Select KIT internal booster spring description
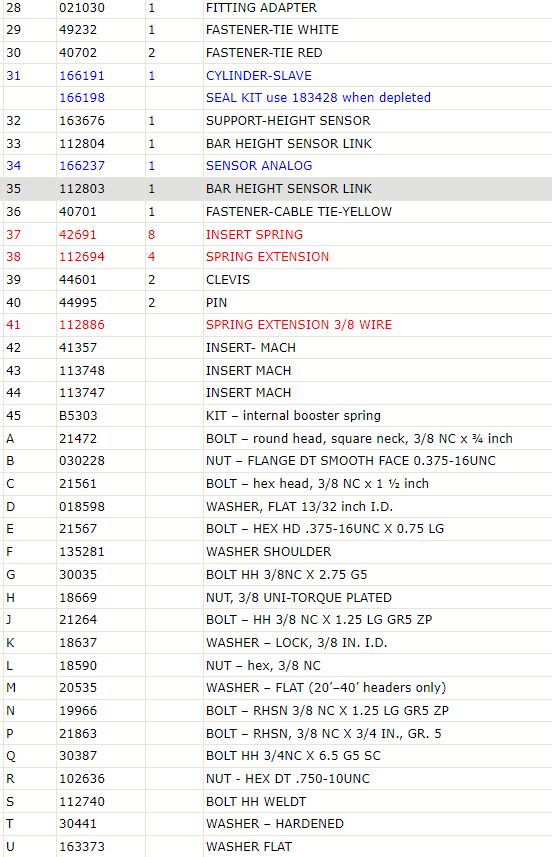 tap(293, 415)
